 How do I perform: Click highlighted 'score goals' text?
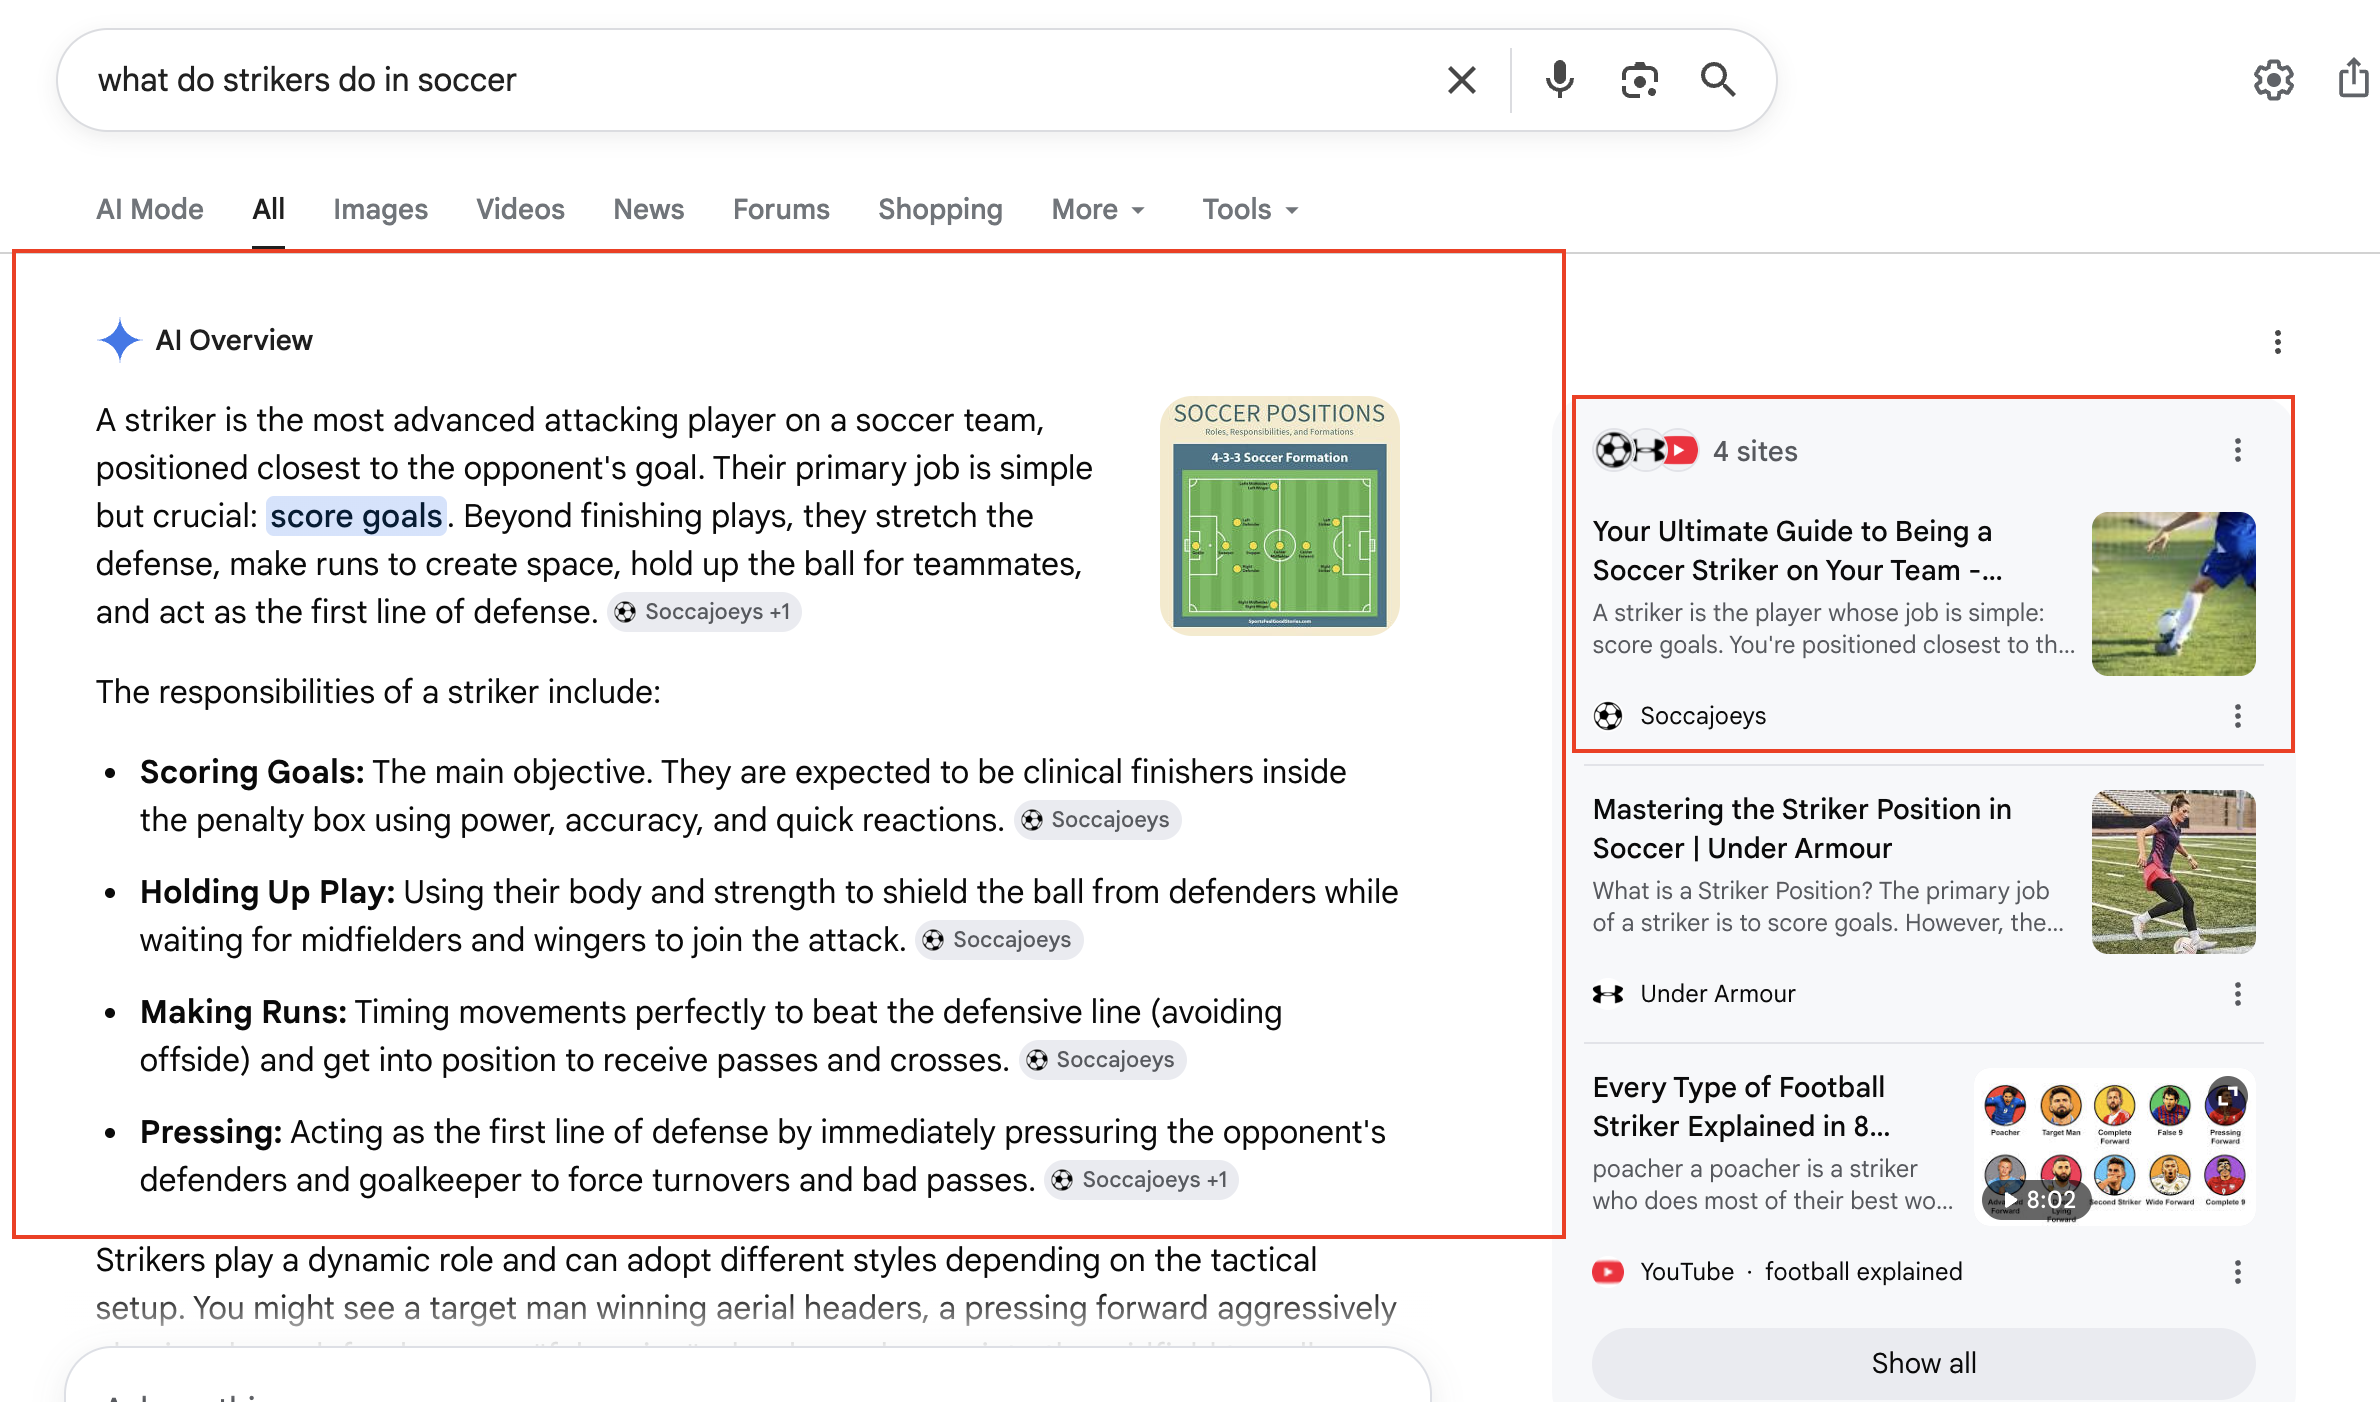click(x=356, y=516)
